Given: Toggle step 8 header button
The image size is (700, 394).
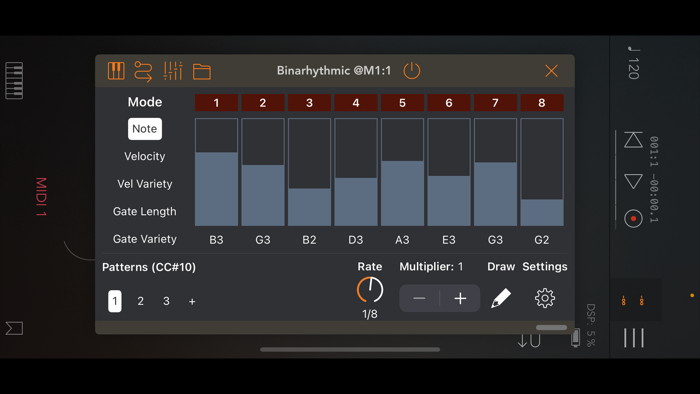Looking at the screenshot, I should (x=542, y=103).
